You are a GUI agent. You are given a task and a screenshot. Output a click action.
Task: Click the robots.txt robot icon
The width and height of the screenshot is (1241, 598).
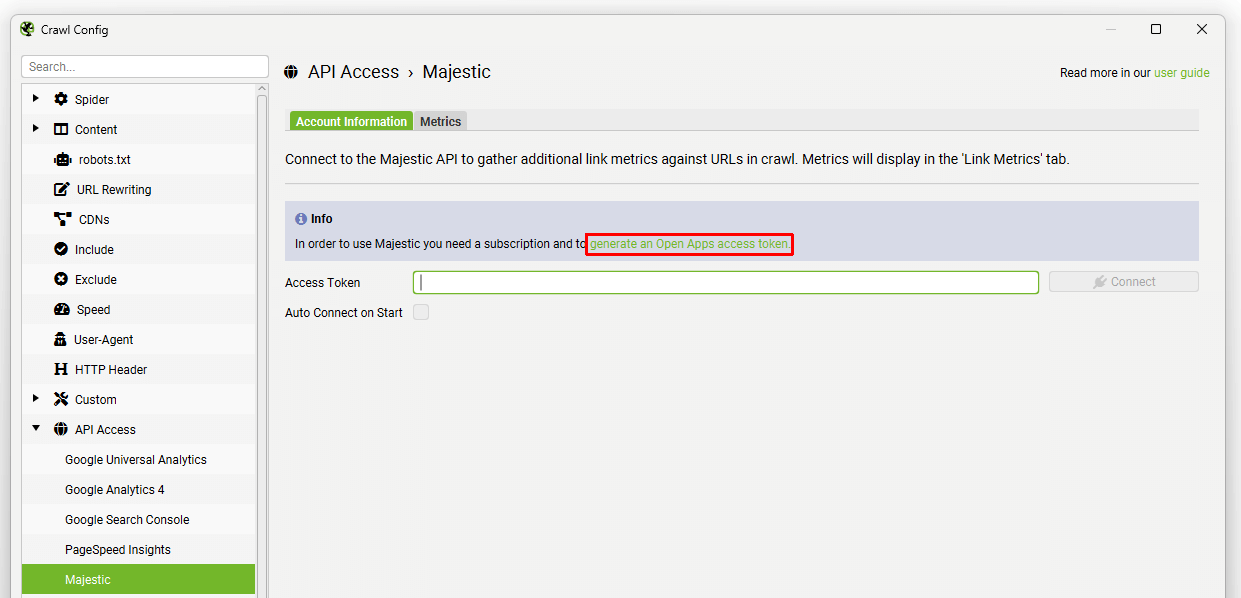(x=62, y=160)
